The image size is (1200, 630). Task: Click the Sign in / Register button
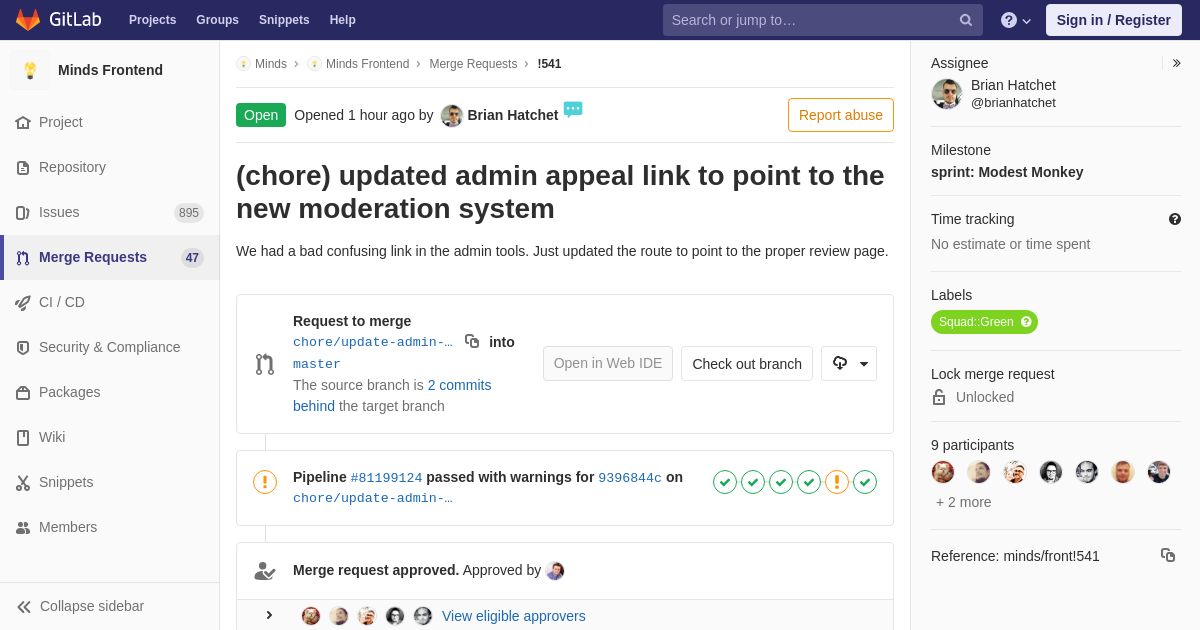pos(1114,20)
